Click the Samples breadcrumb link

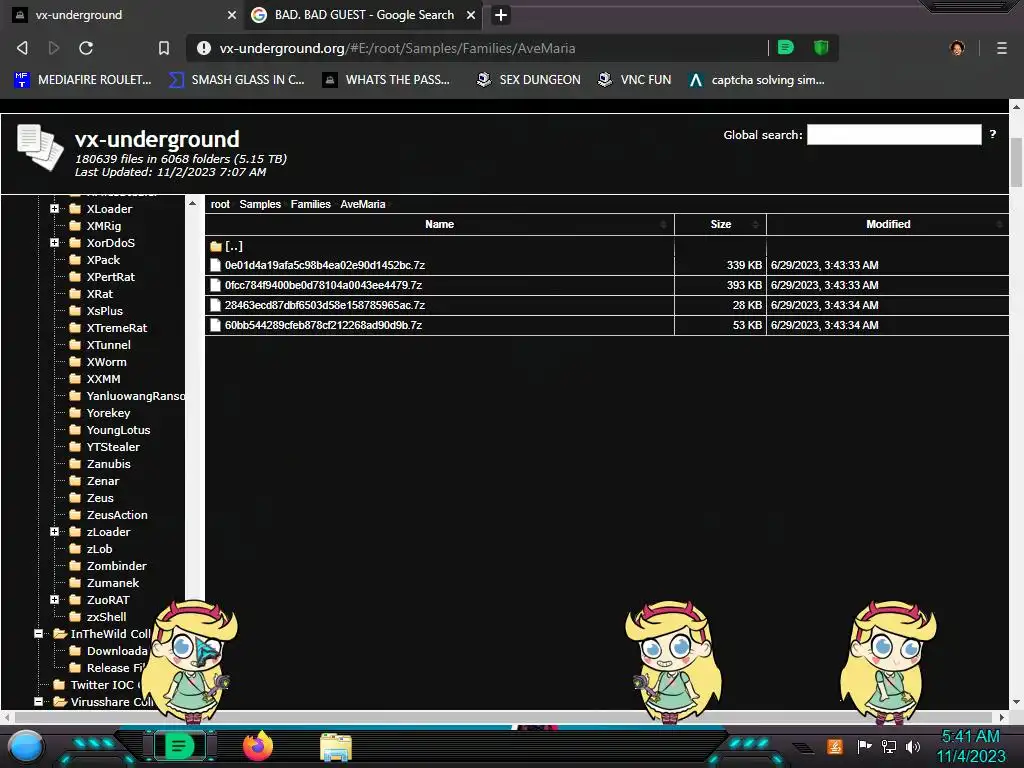click(260, 204)
